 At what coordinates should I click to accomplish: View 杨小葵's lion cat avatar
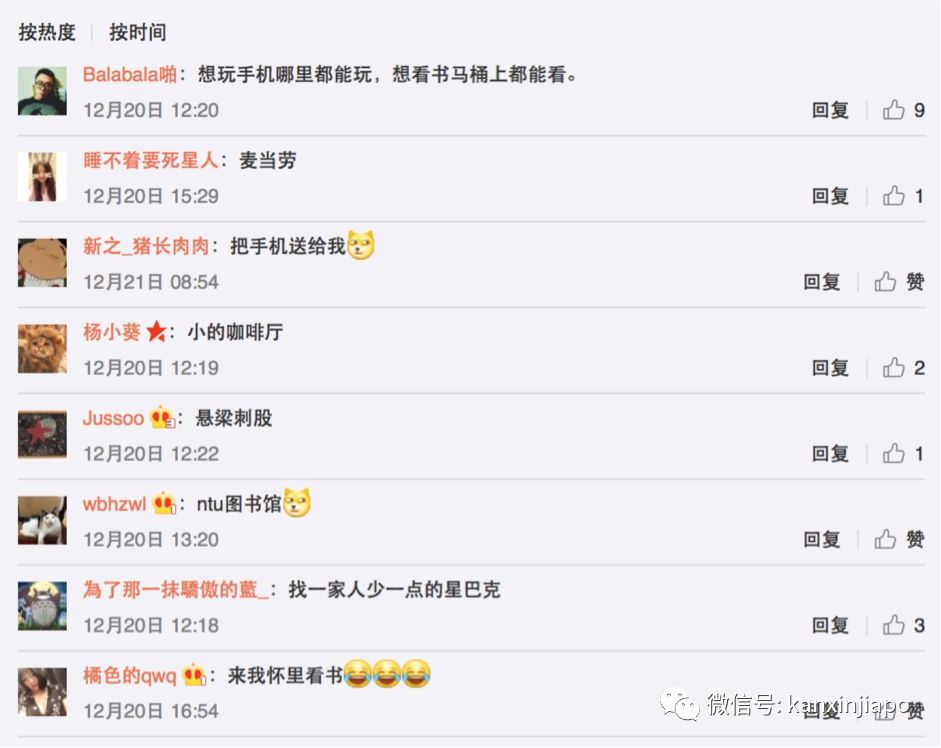[42, 349]
